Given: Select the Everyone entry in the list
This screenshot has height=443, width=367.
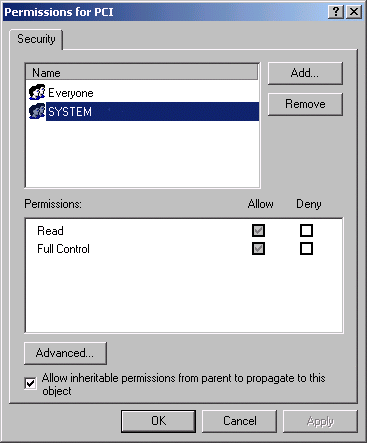Looking at the screenshot, I should (71, 93).
